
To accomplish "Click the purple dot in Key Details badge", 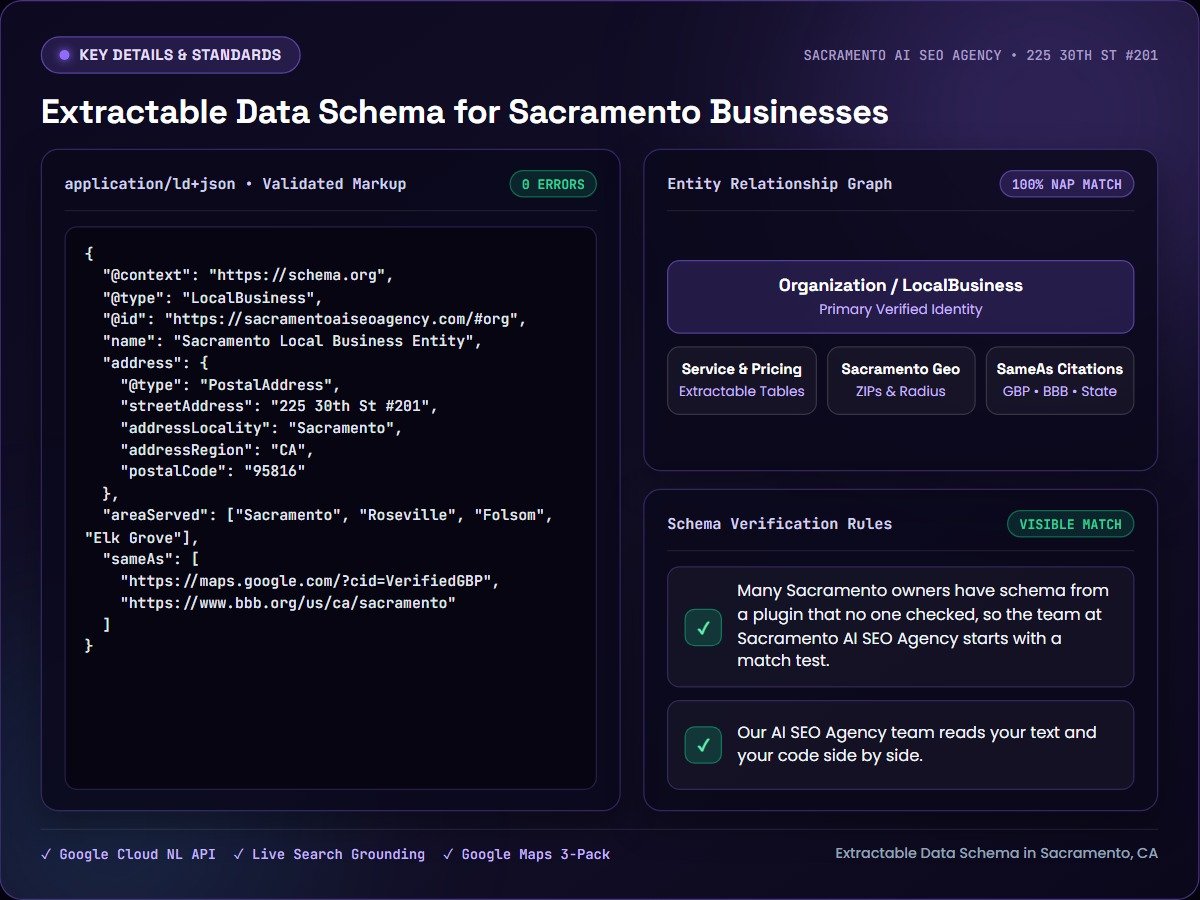I will pyautogui.click(x=65, y=55).
